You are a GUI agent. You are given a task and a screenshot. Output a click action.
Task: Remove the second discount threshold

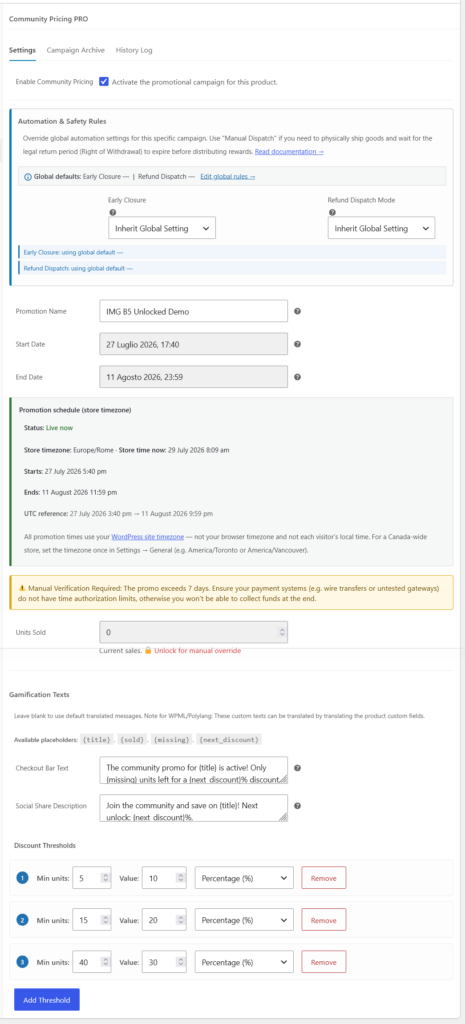pos(323,920)
